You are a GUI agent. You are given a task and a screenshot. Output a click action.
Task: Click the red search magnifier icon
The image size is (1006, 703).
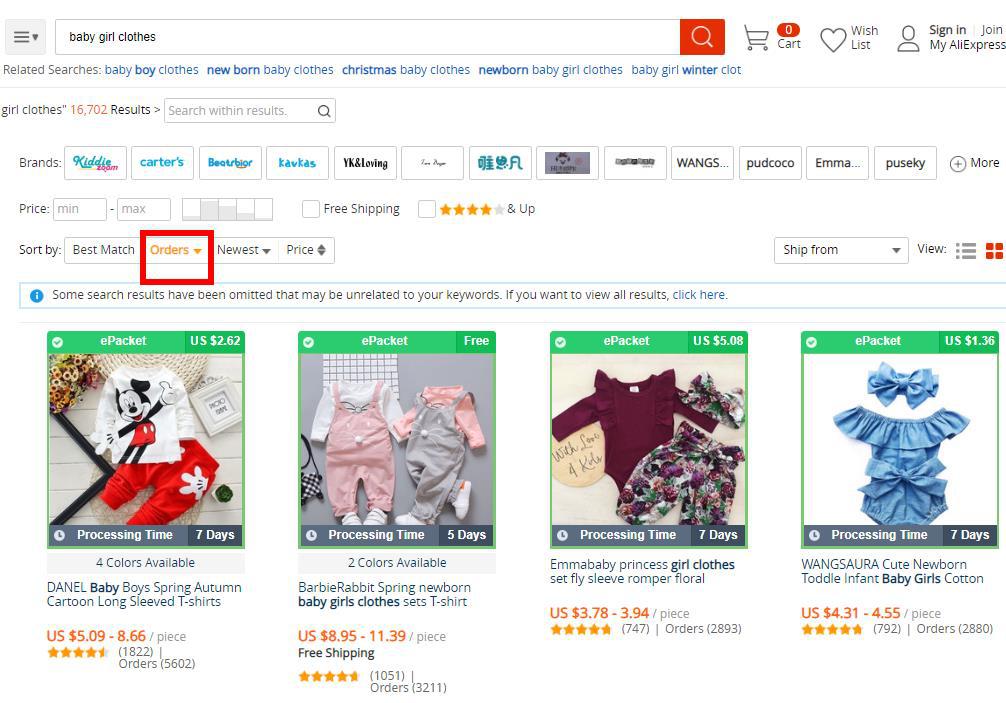click(x=702, y=36)
